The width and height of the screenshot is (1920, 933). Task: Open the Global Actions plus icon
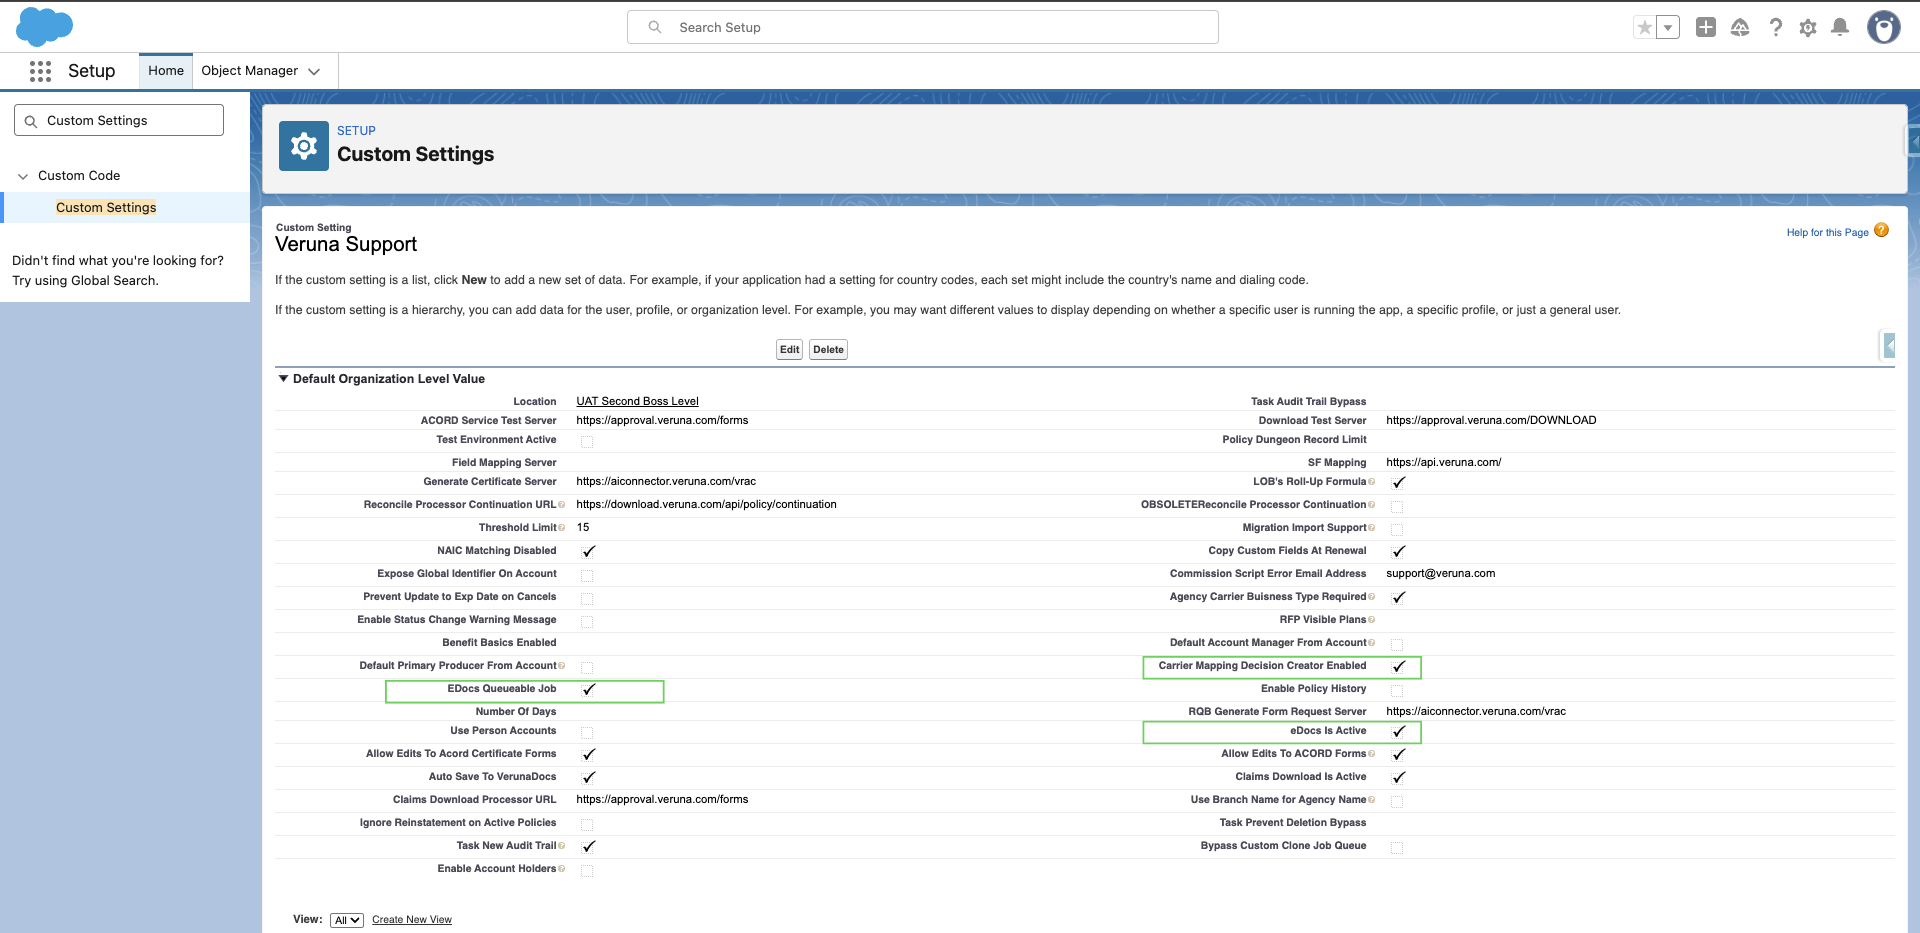[x=1706, y=28]
